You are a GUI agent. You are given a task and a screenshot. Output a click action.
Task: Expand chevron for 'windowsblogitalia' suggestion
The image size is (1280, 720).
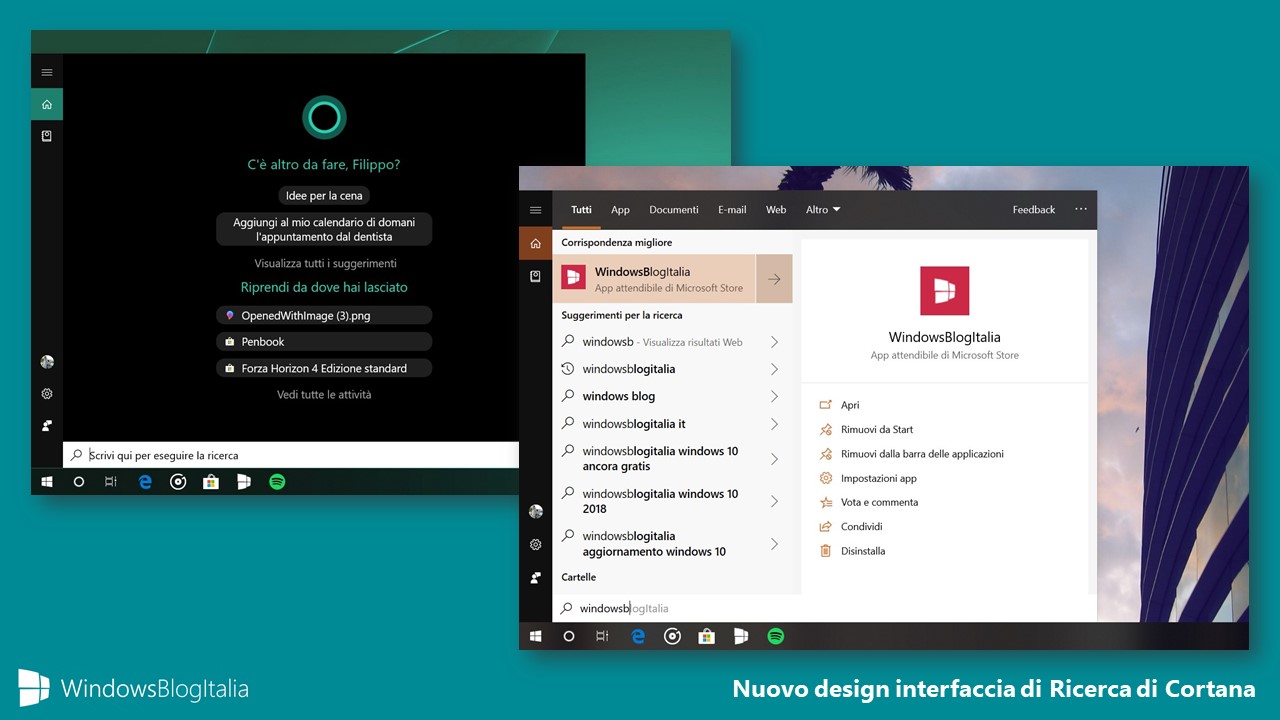pyautogui.click(x=775, y=369)
